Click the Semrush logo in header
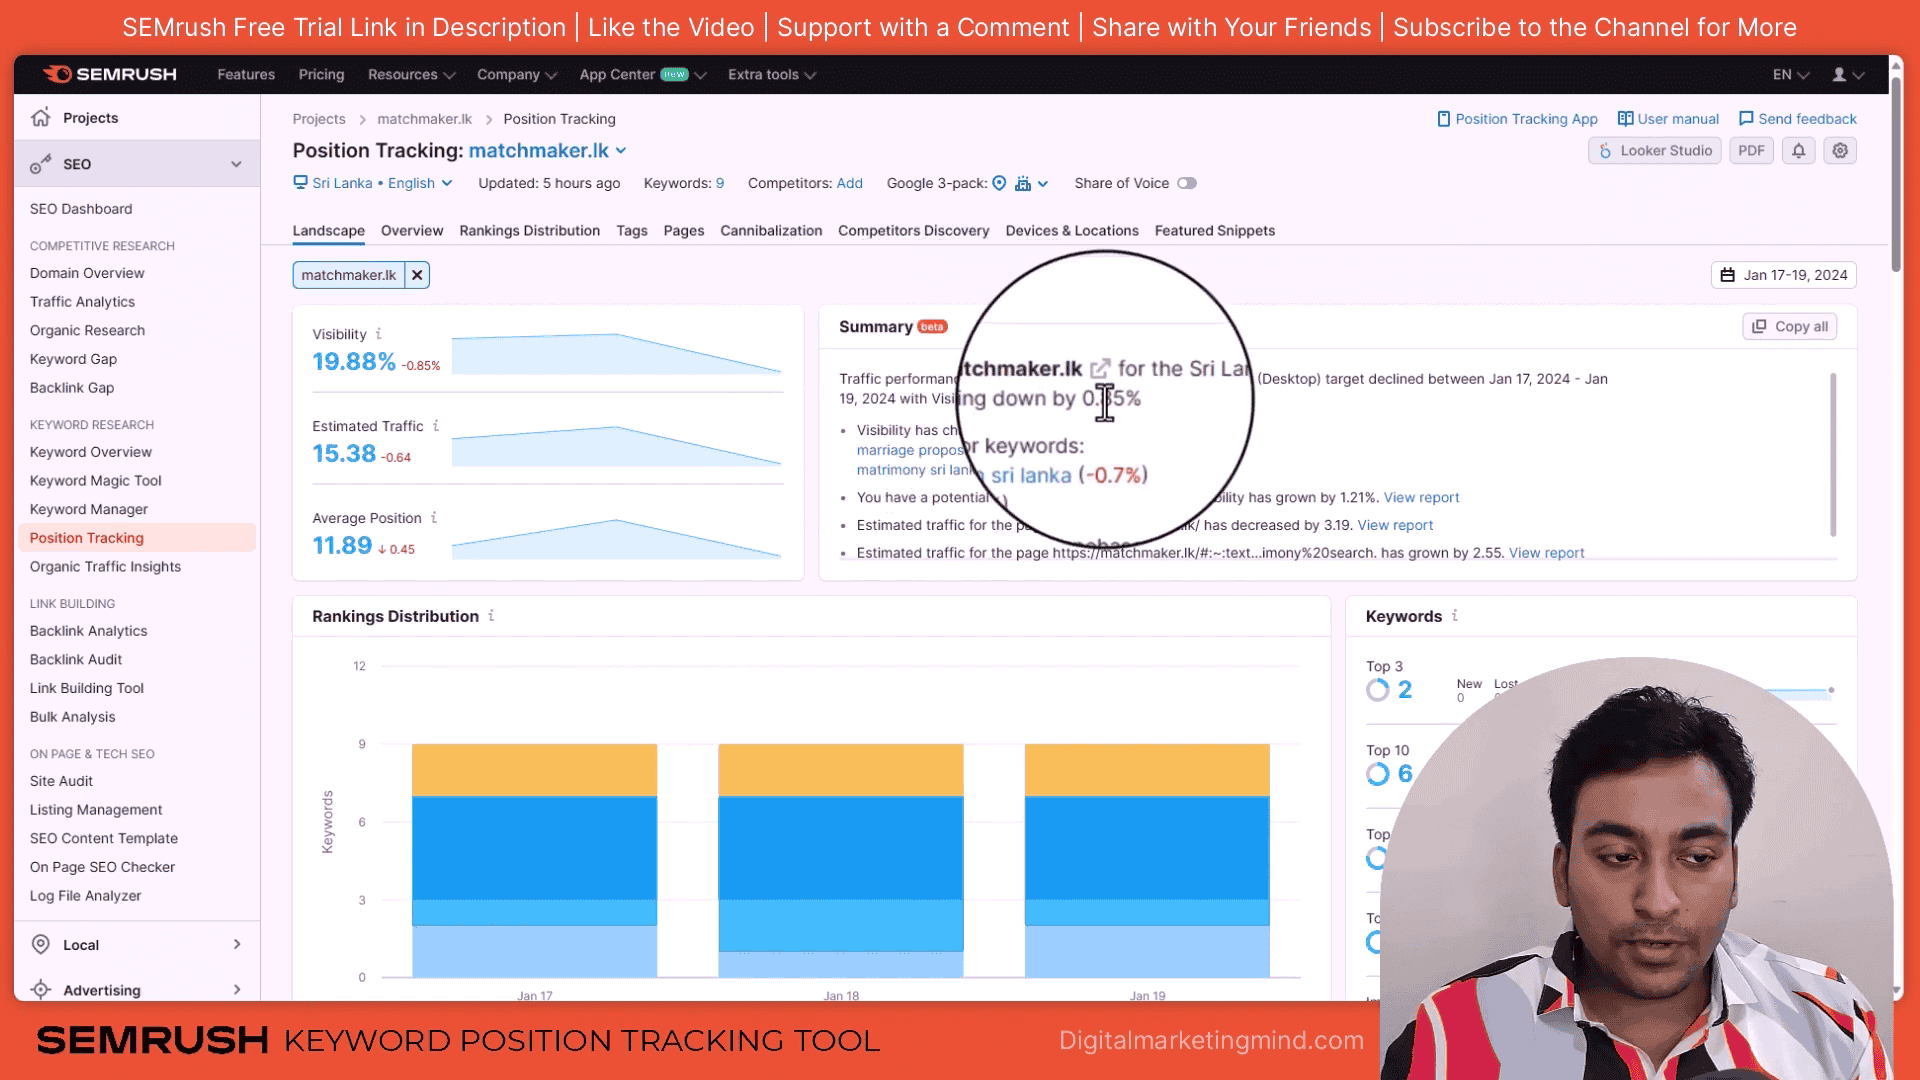The height and width of the screenshot is (1080, 1920). point(110,74)
